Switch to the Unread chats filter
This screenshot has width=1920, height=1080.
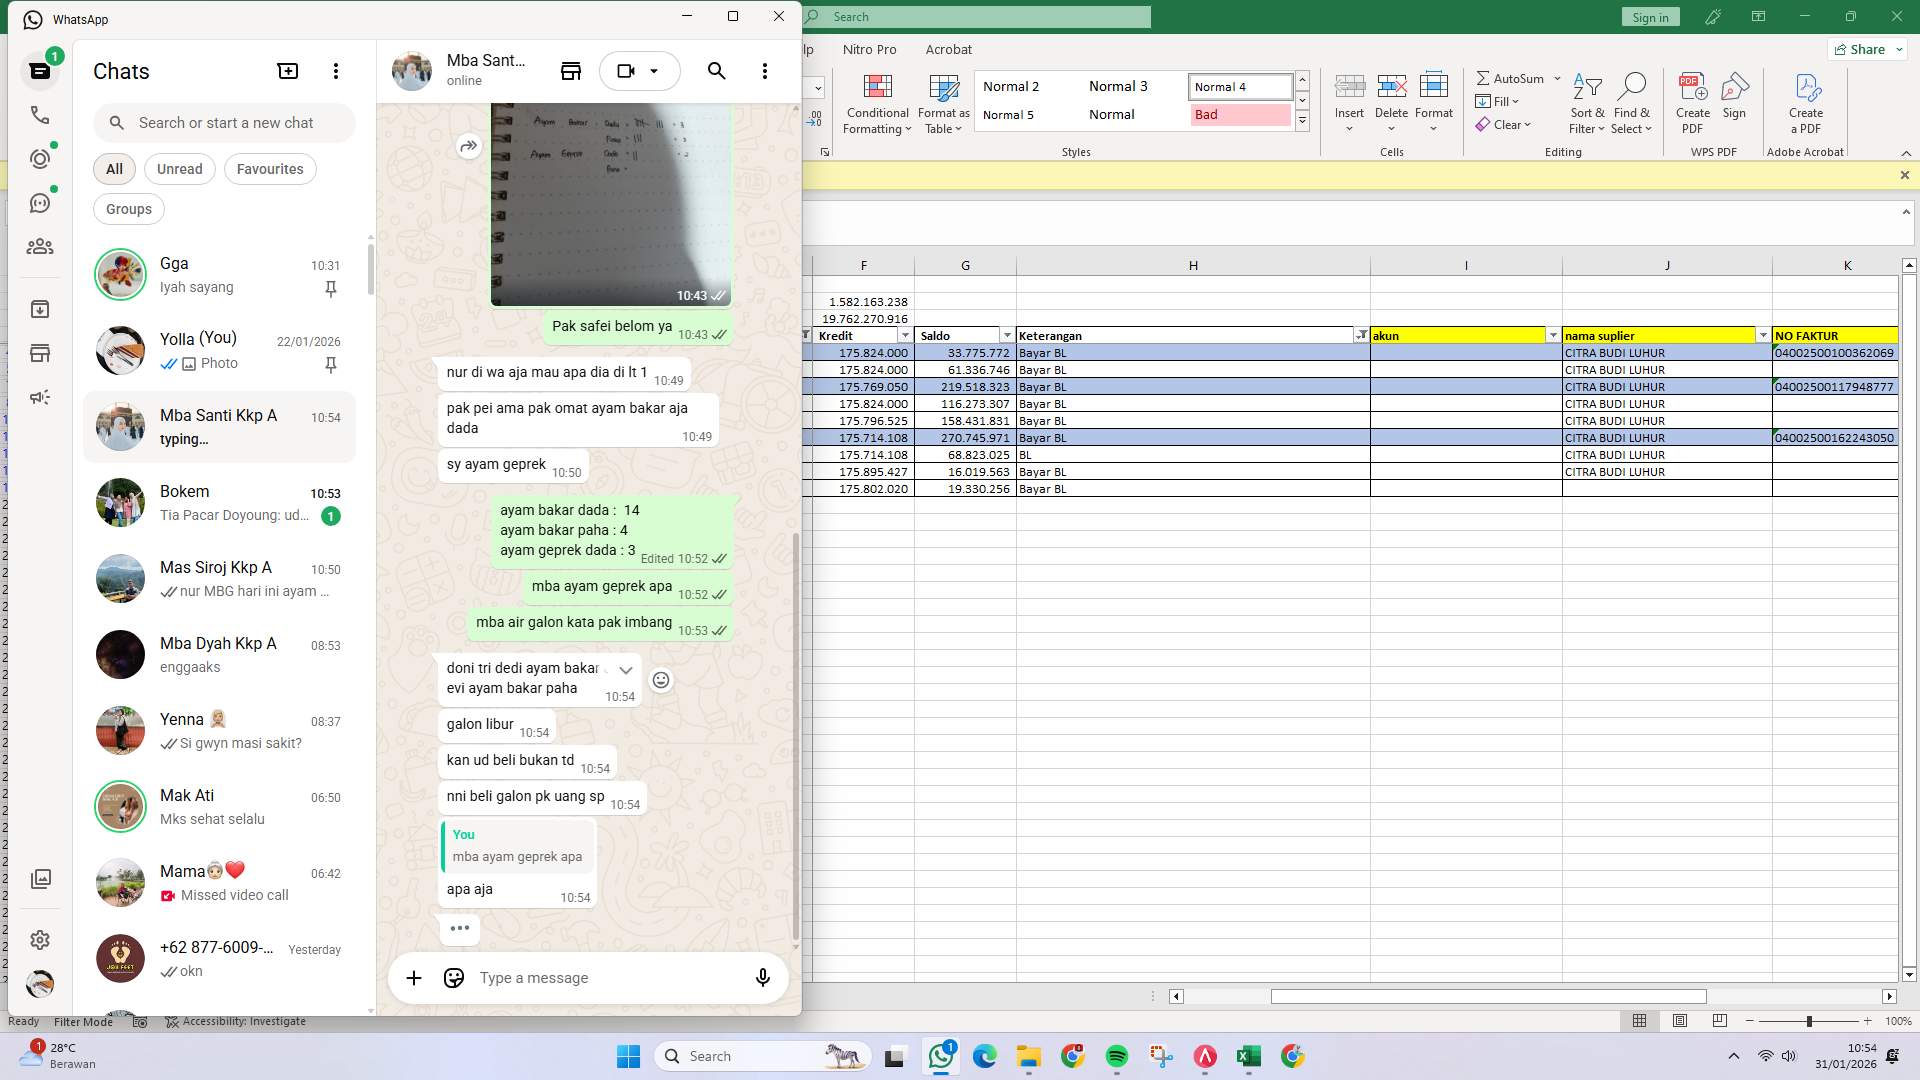[179, 168]
